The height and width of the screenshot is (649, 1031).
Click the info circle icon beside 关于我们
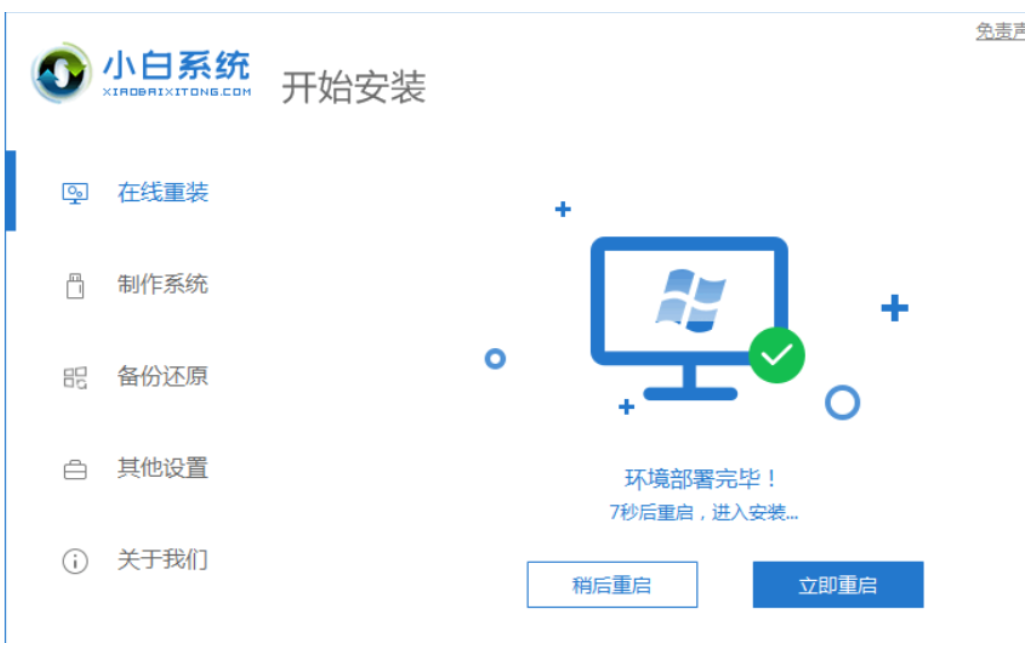pos(75,562)
